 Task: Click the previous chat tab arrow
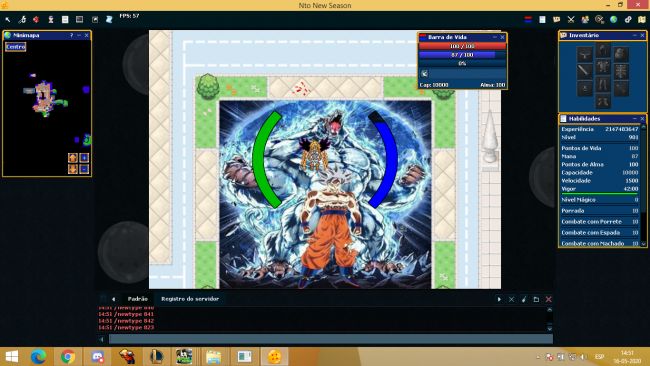(113, 299)
